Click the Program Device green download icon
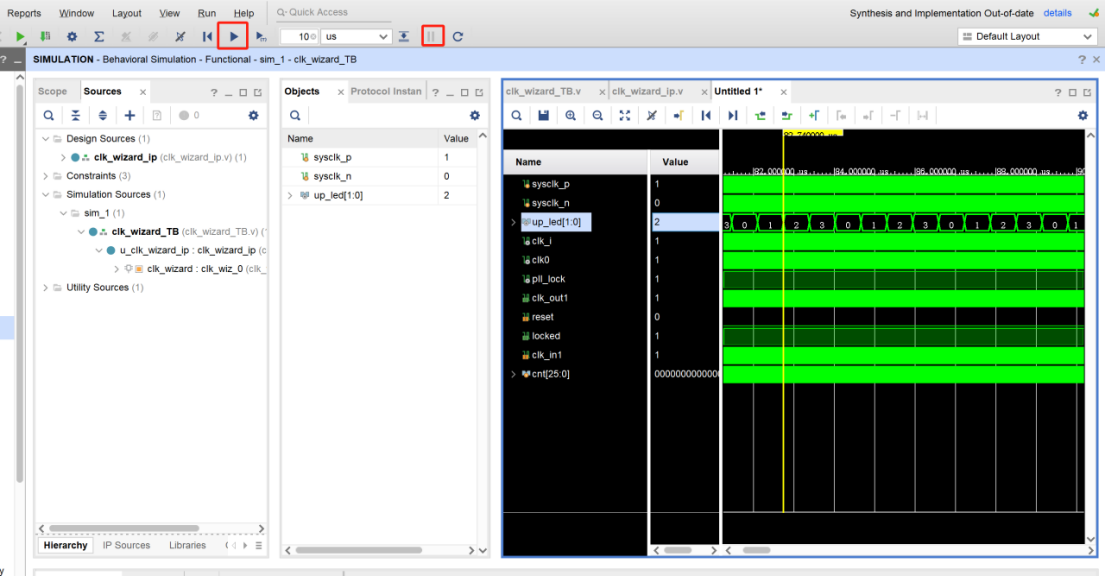The image size is (1105, 576). point(45,37)
